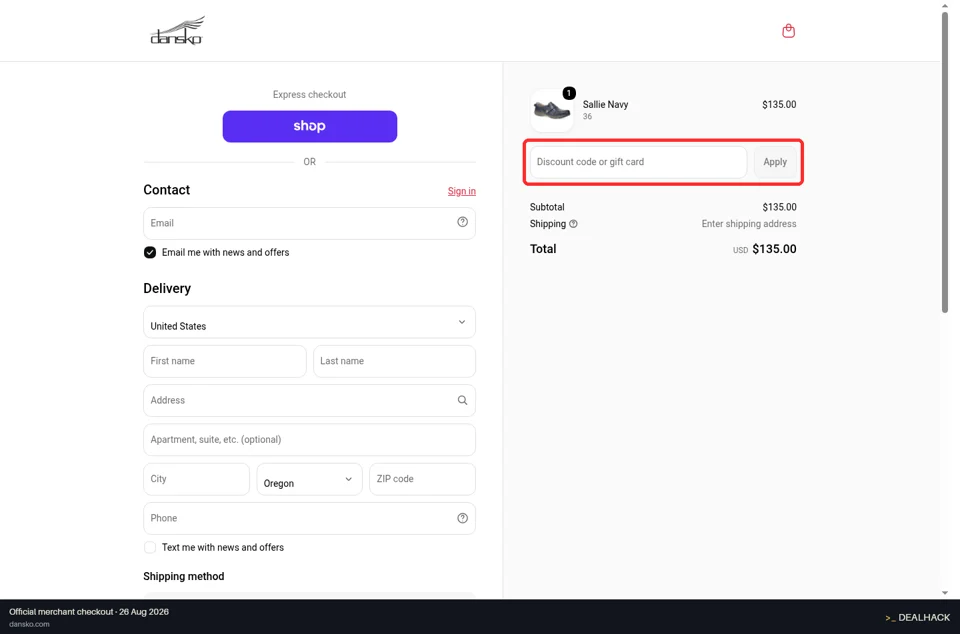
Task: Click into the First name field
Action: point(225,361)
